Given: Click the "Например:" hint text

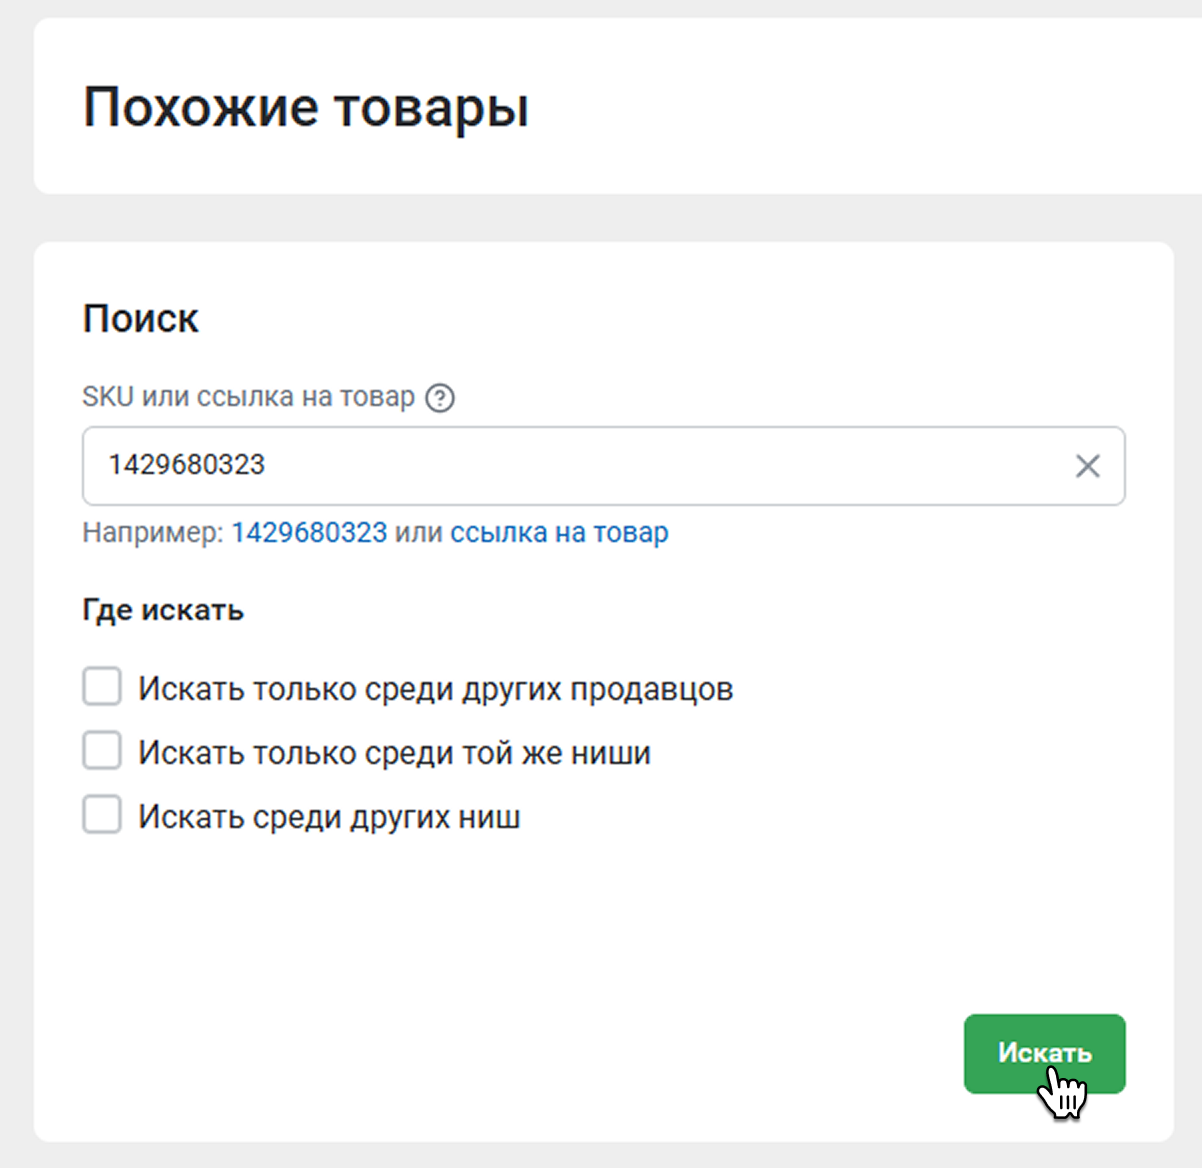Looking at the screenshot, I should 153,532.
